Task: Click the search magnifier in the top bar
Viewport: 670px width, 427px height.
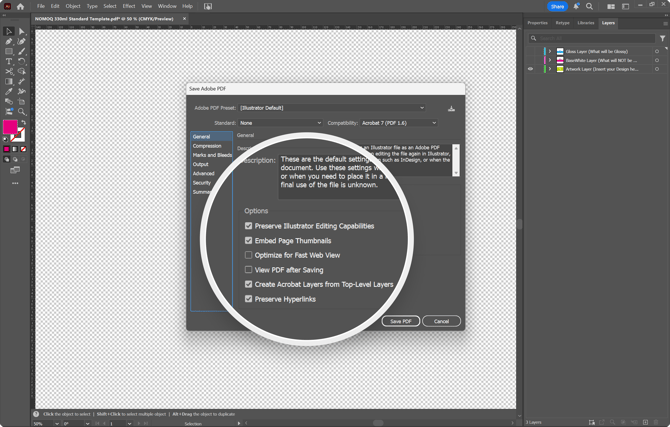Action: [x=589, y=6]
